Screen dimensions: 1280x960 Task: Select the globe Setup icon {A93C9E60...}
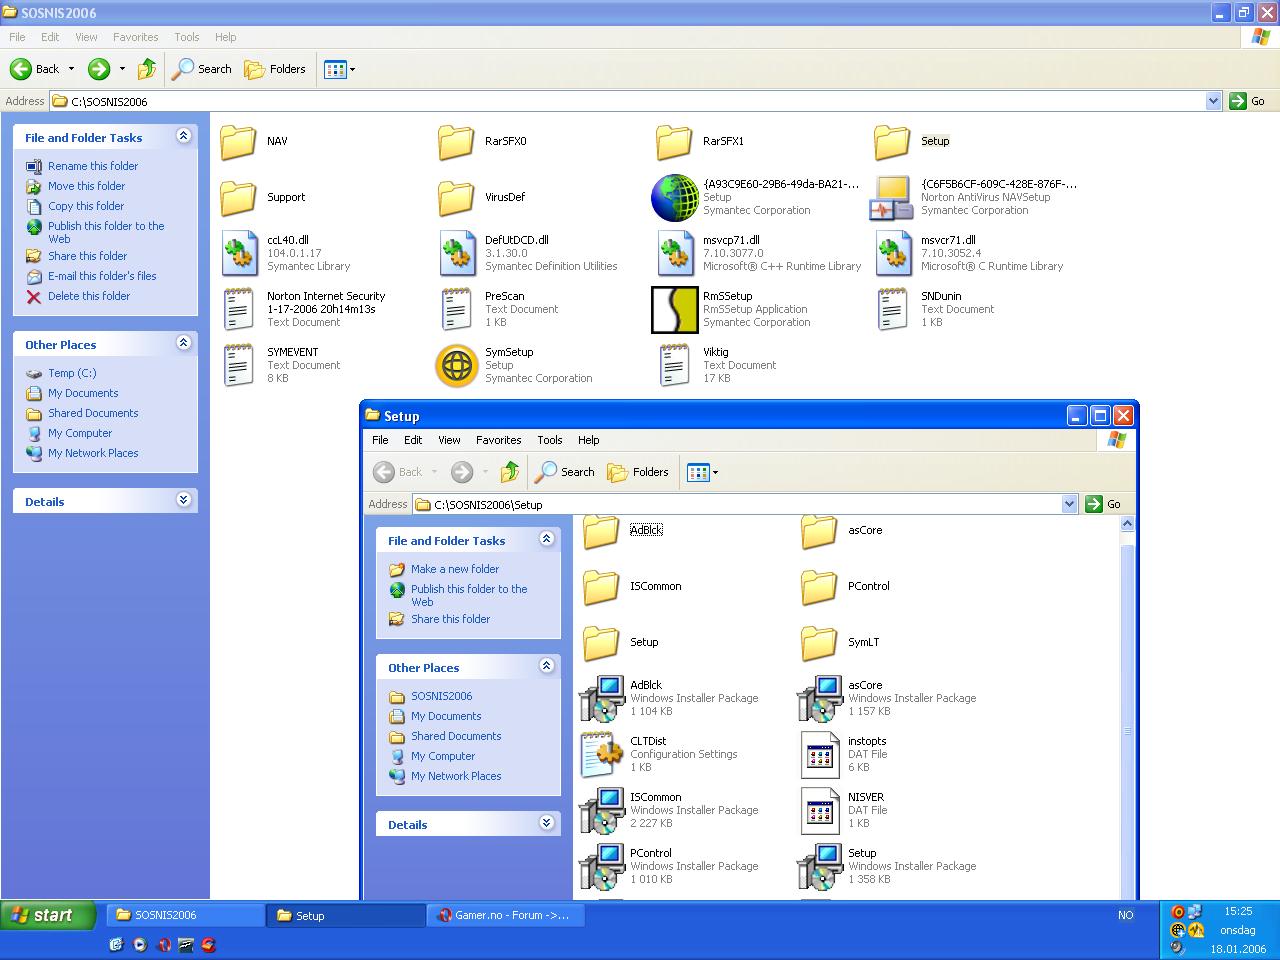coord(675,197)
